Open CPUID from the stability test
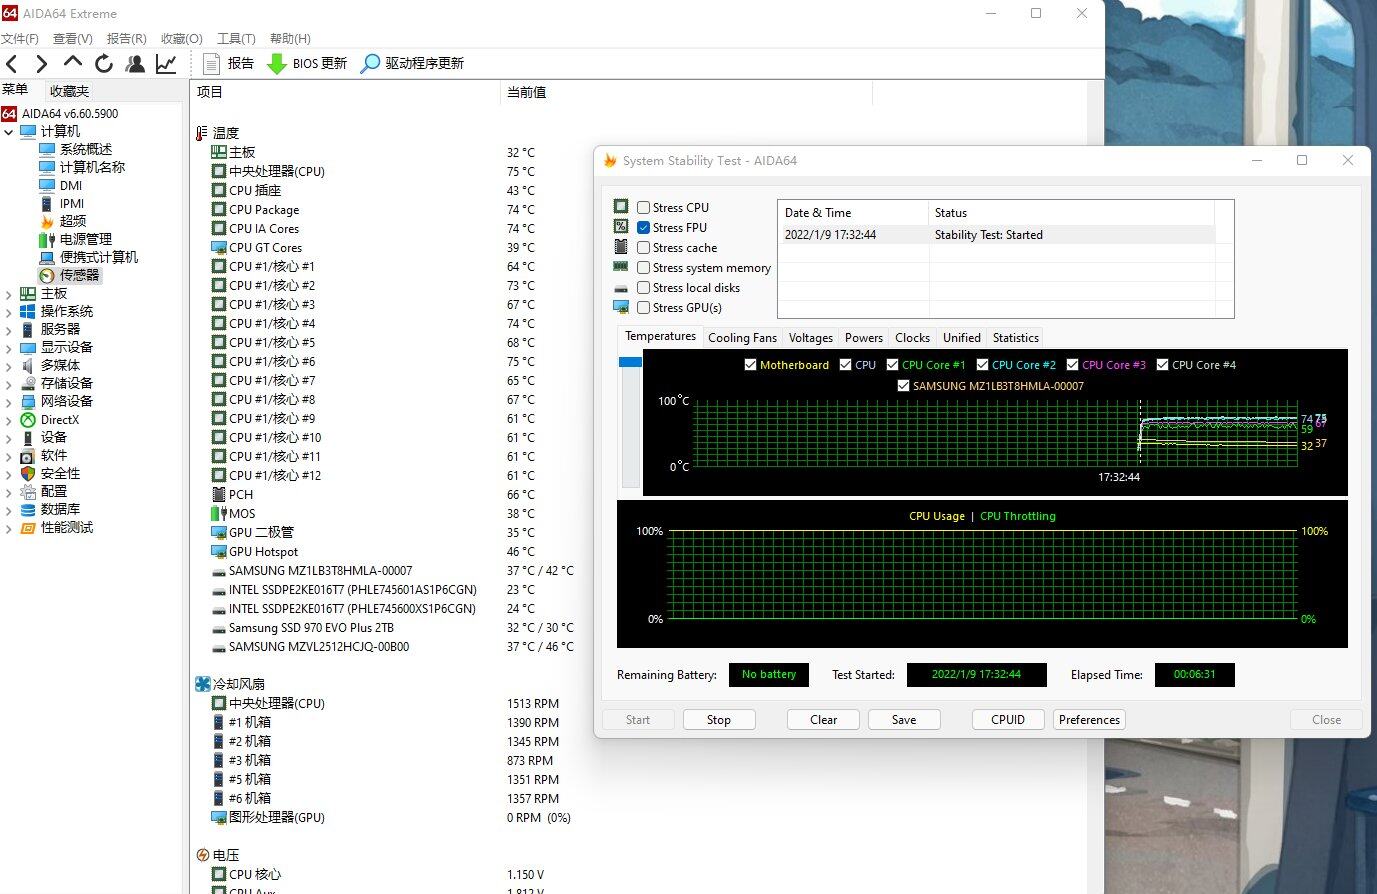This screenshot has height=894, width=1377. pyautogui.click(x=1008, y=720)
